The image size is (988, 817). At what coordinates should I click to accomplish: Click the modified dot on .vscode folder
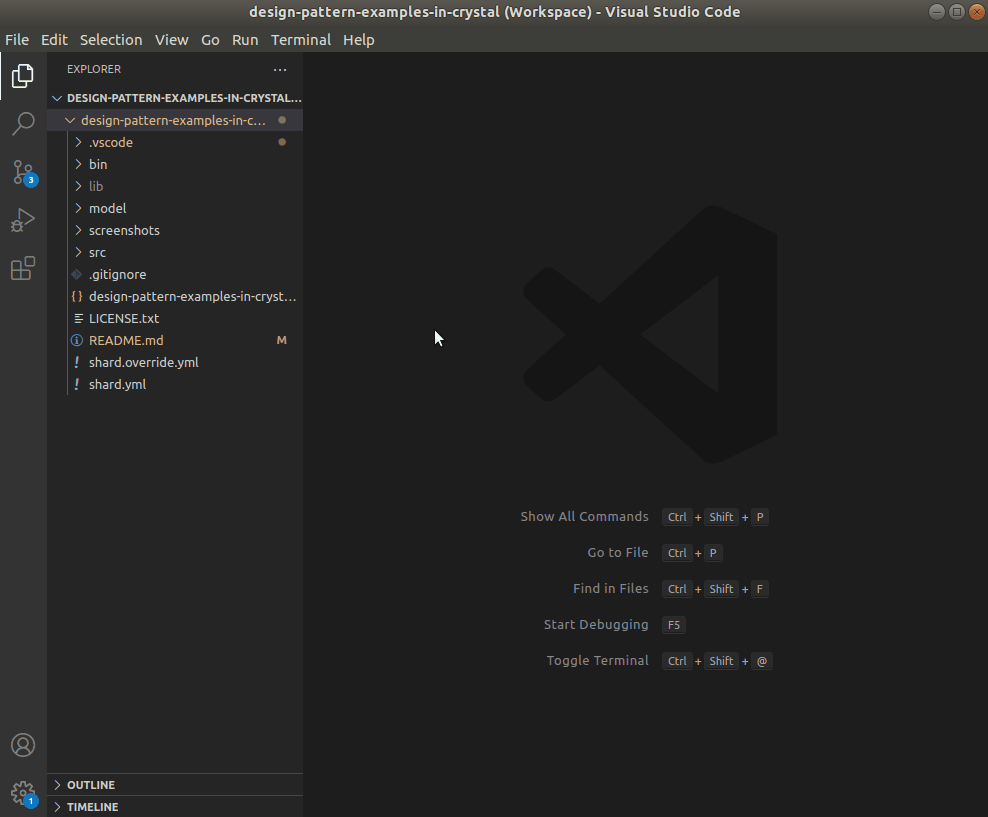pyautogui.click(x=282, y=142)
